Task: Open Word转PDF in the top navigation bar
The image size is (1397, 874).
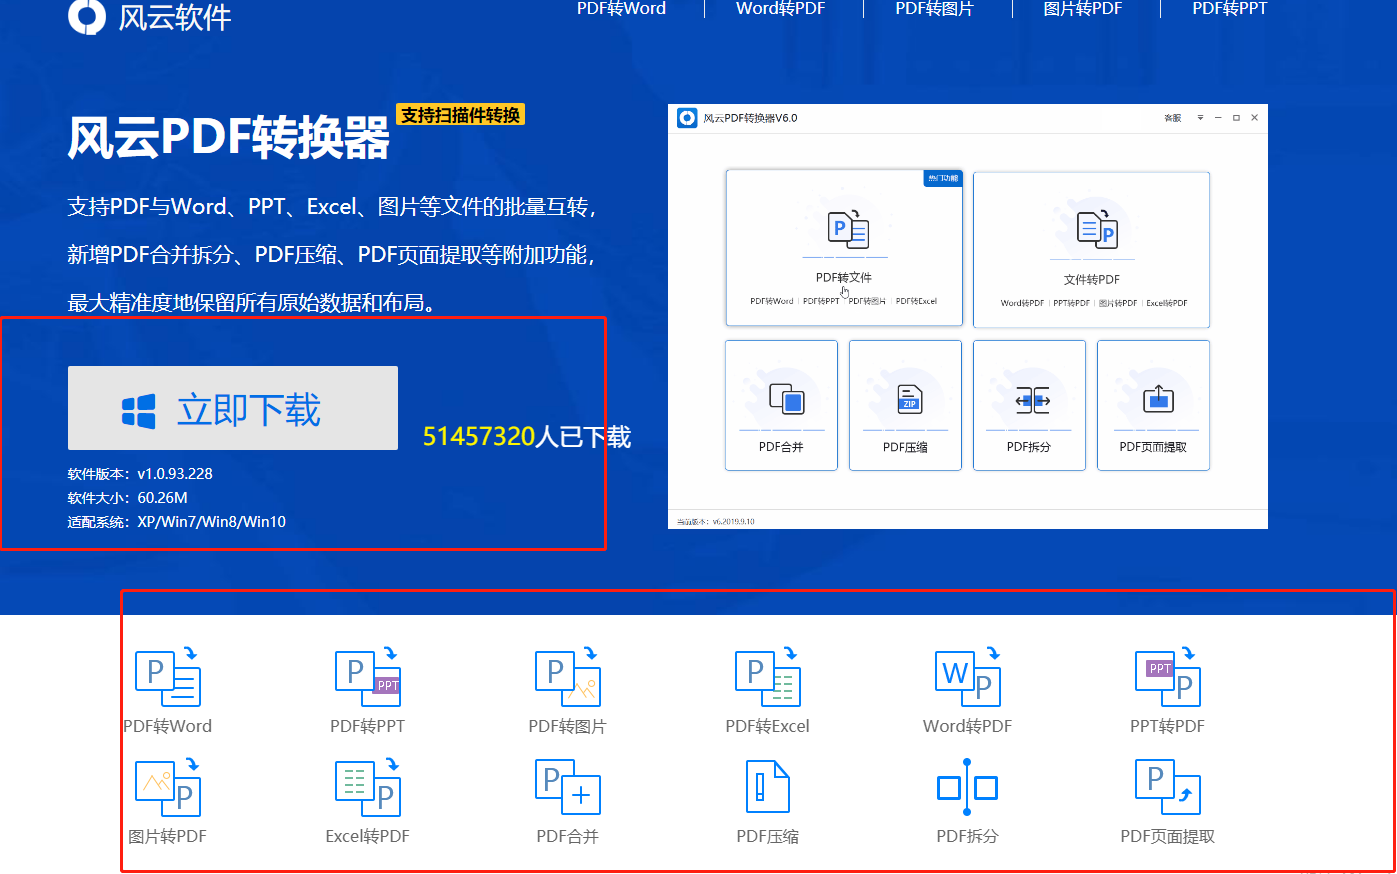Action: [780, 8]
